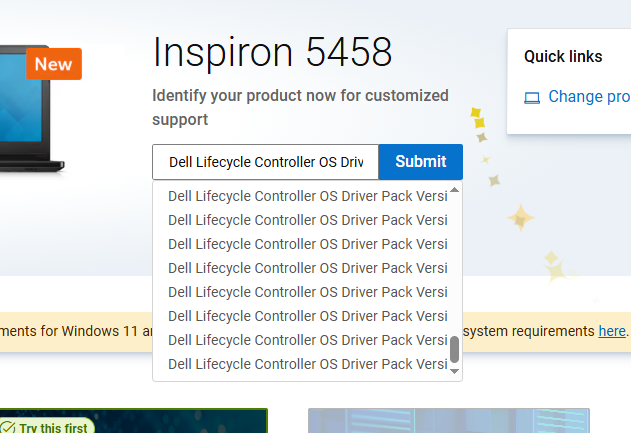Viewport: 631px width, 433px height.
Task: Open the Change product quick link
Action: point(589,97)
